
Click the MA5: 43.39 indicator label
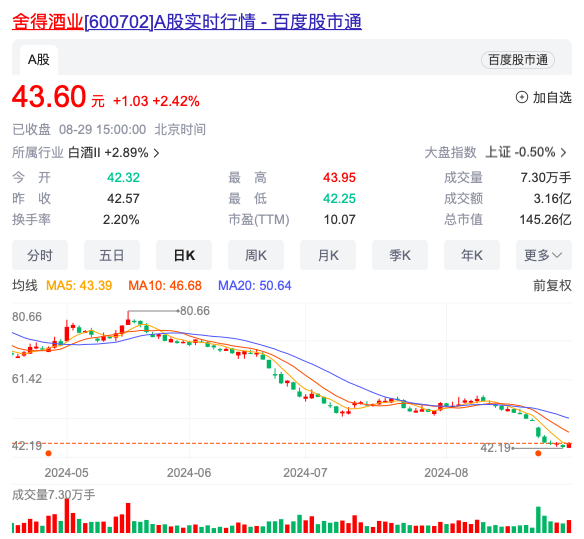79,285
